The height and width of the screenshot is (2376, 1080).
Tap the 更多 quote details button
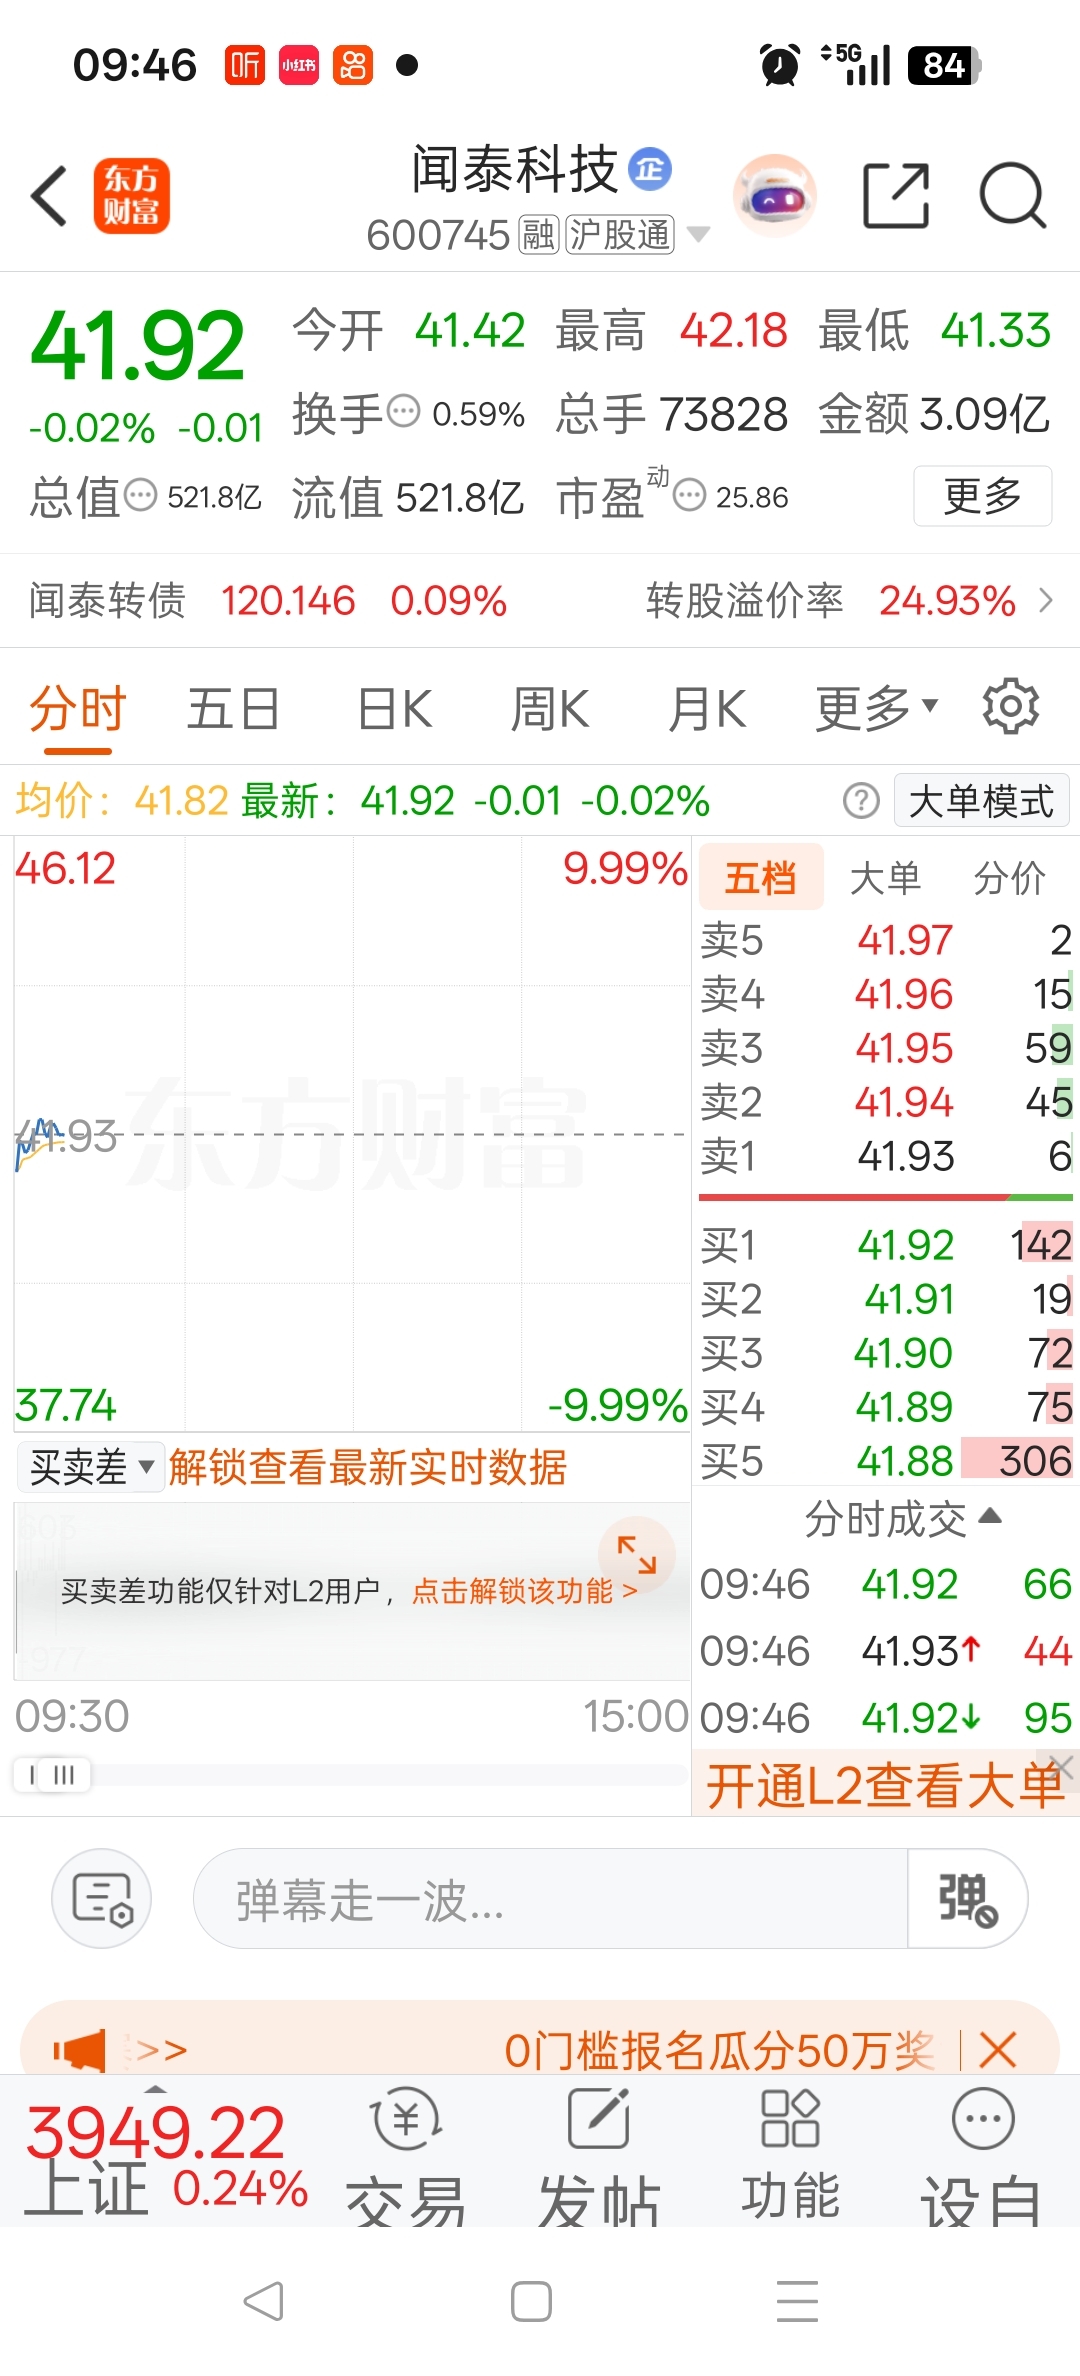click(x=983, y=495)
